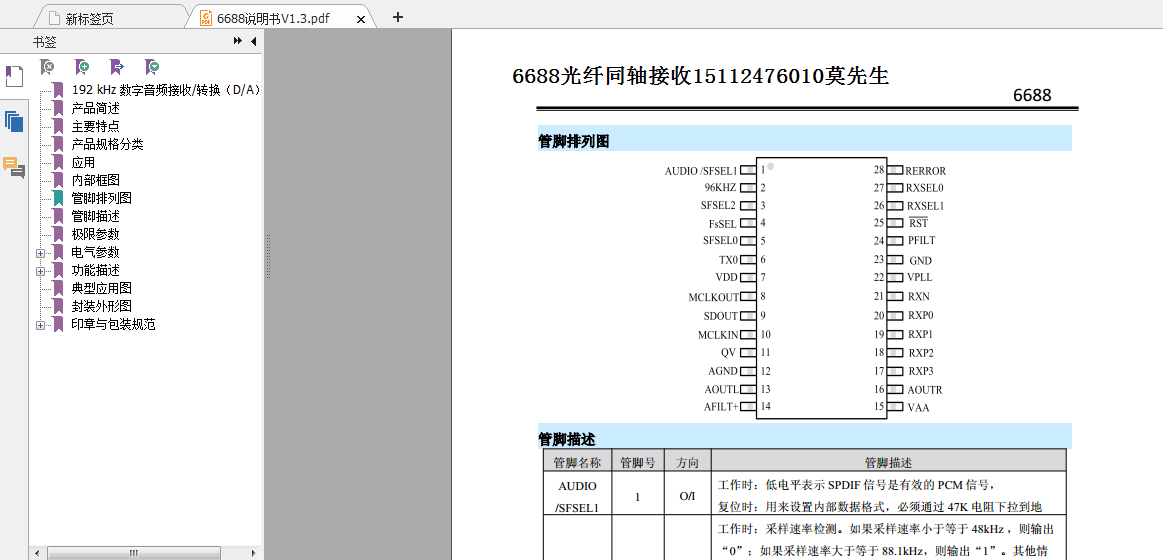Jump to the 产品简述 bookmark
This screenshot has width=1163, height=560.
pyautogui.click(x=95, y=108)
